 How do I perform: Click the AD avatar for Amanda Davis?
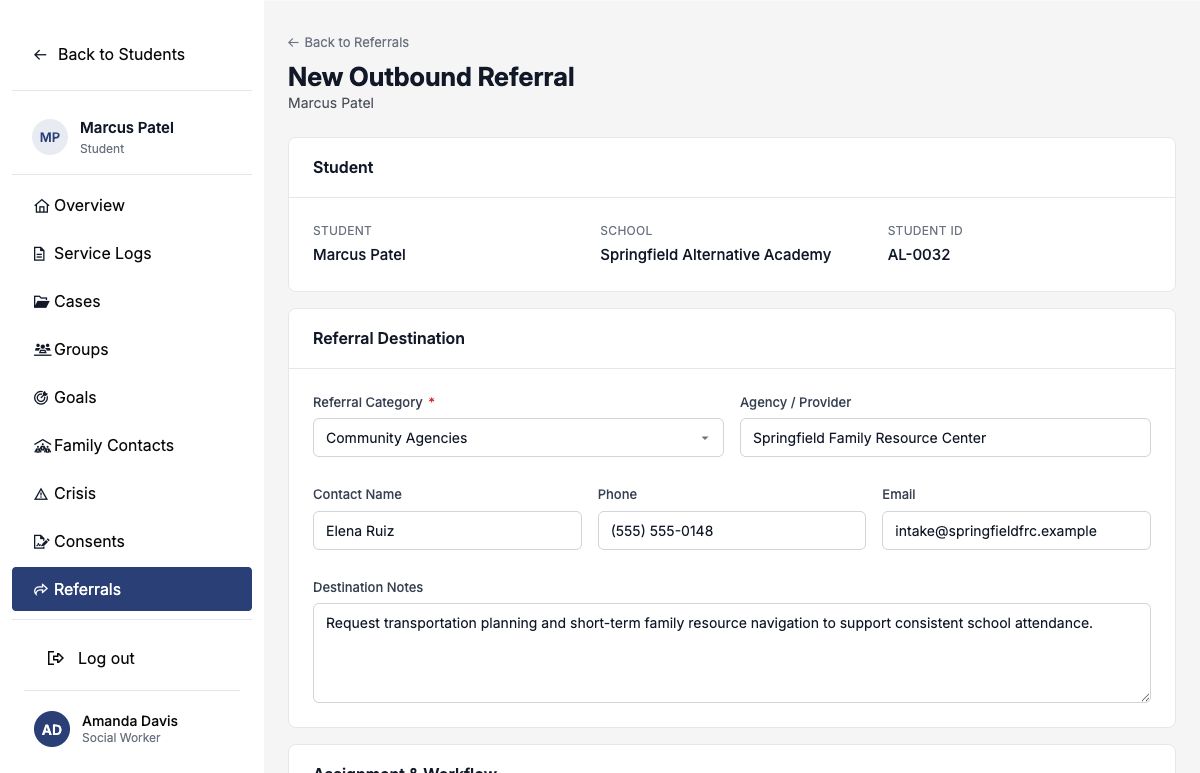point(52,729)
